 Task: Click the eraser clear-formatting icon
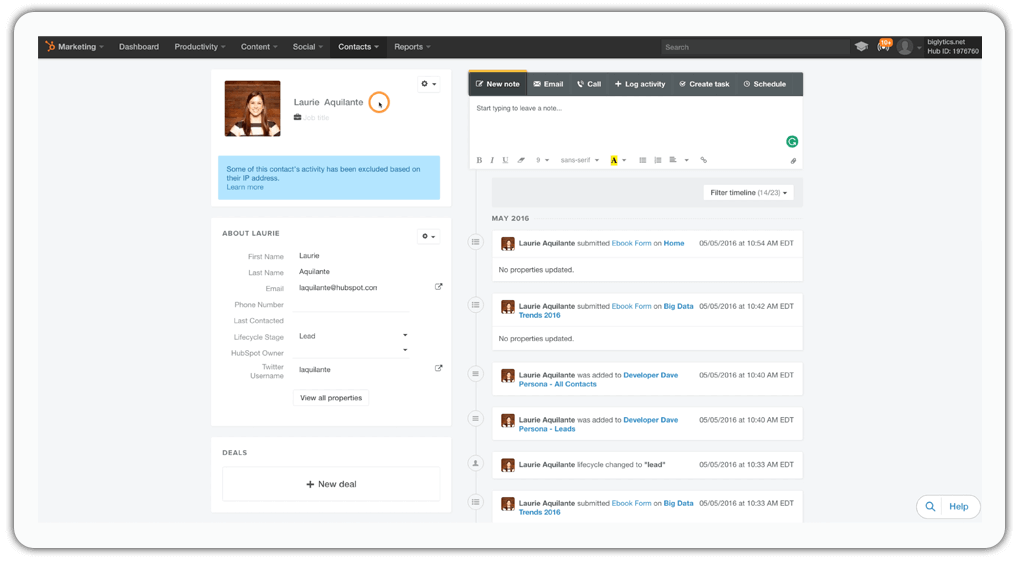521,160
